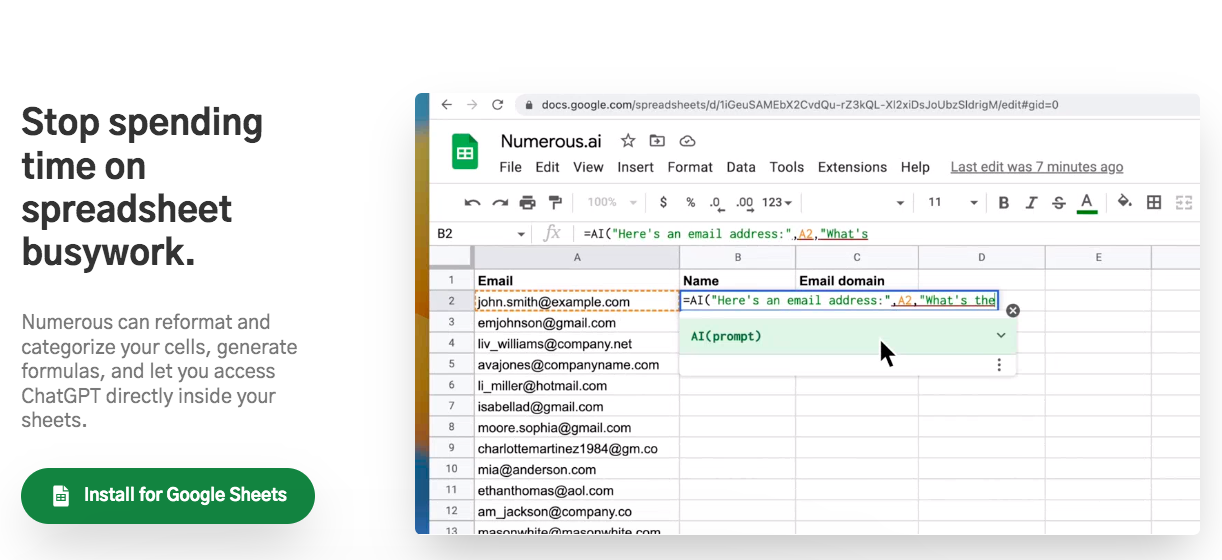The height and width of the screenshot is (560, 1222).
Task: Undo the last action
Action: [x=473, y=202]
